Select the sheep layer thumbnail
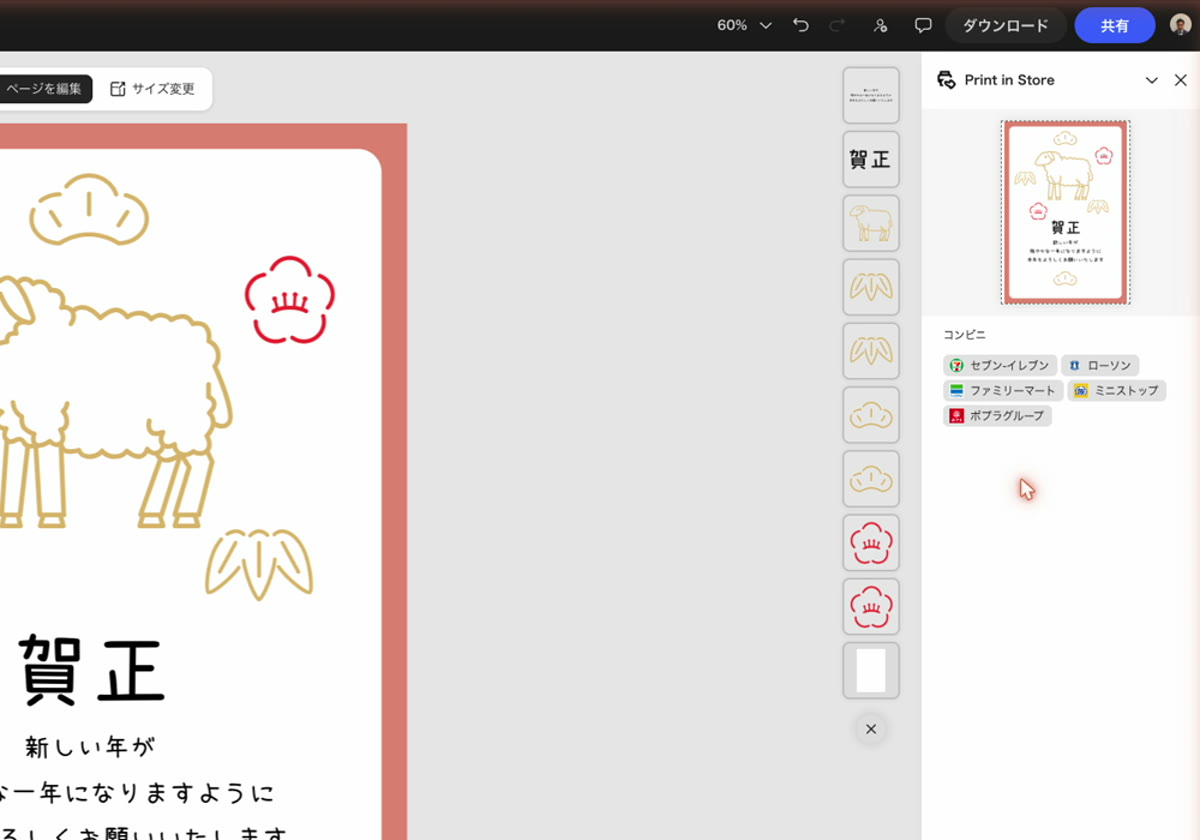The height and width of the screenshot is (840, 1200). coord(871,223)
